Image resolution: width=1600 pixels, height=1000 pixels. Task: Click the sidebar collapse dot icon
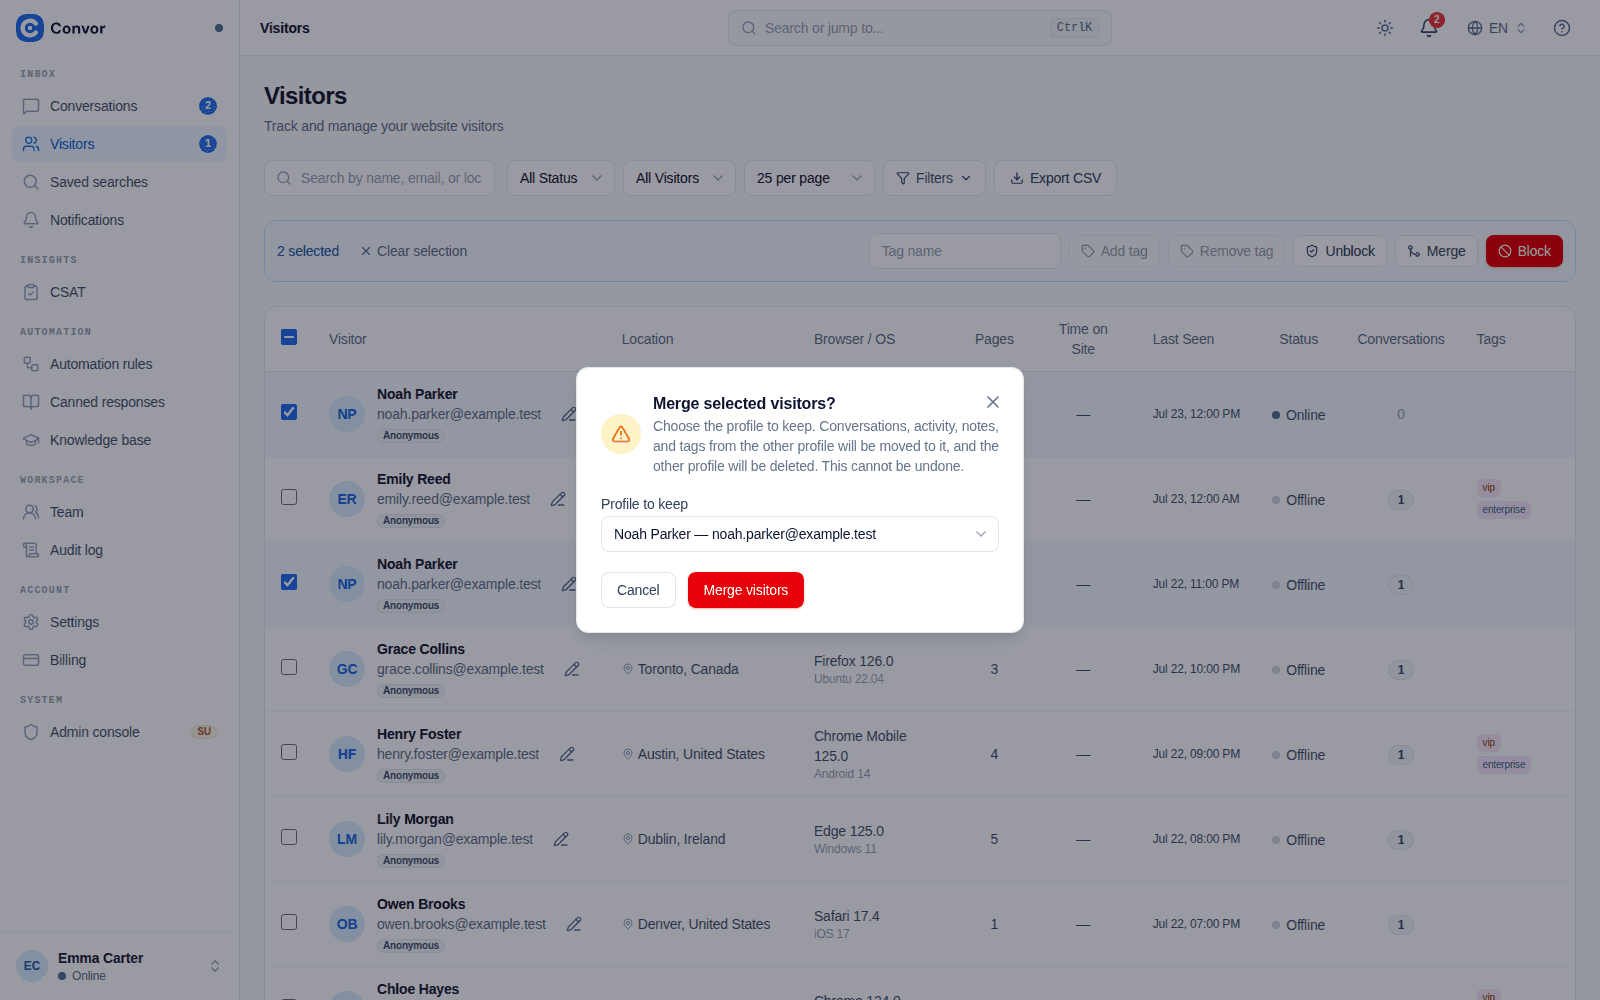219,28
